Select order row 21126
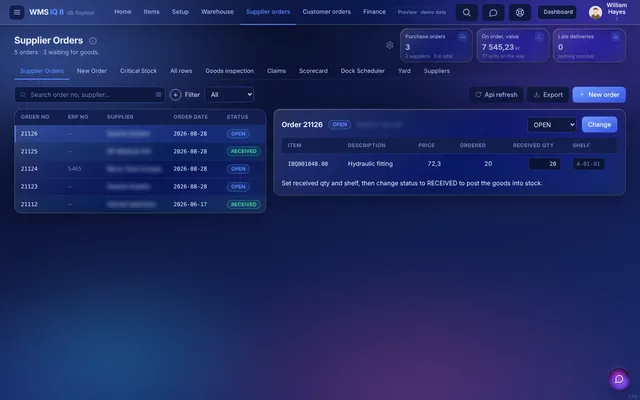Screen dimensions: 640x400 click(x=140, y=134)
